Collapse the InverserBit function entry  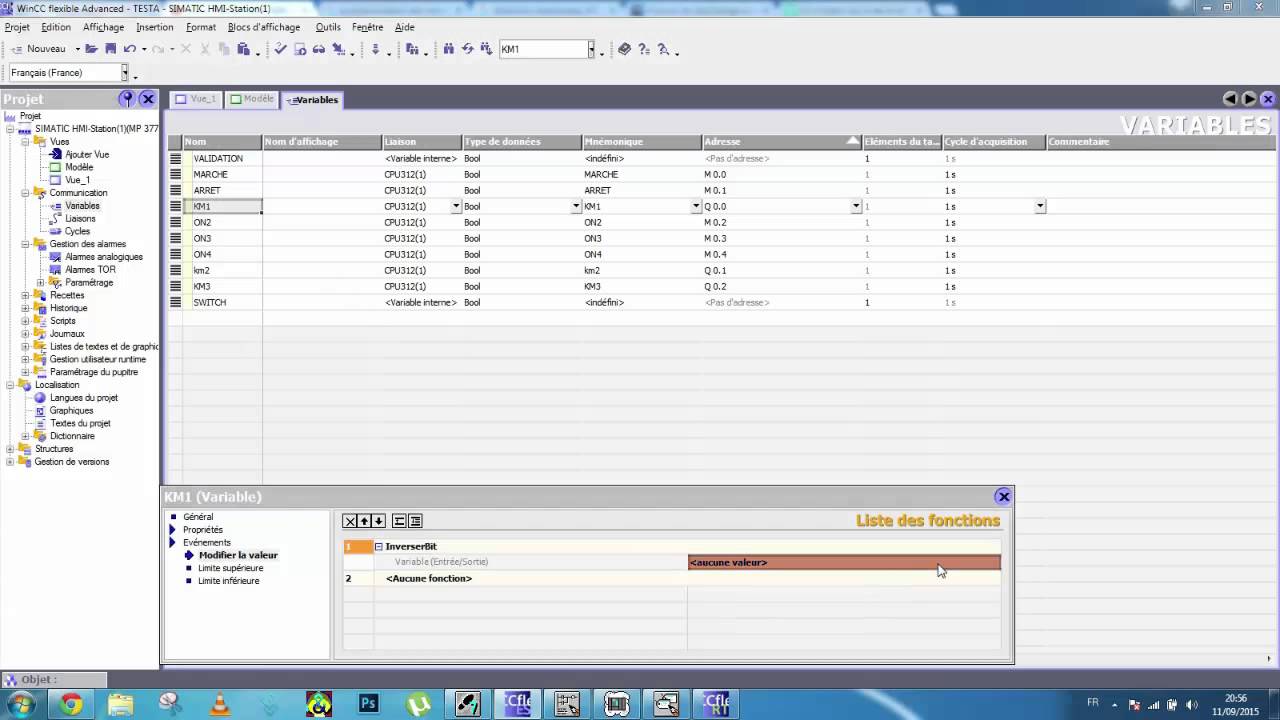coord(379,547)
